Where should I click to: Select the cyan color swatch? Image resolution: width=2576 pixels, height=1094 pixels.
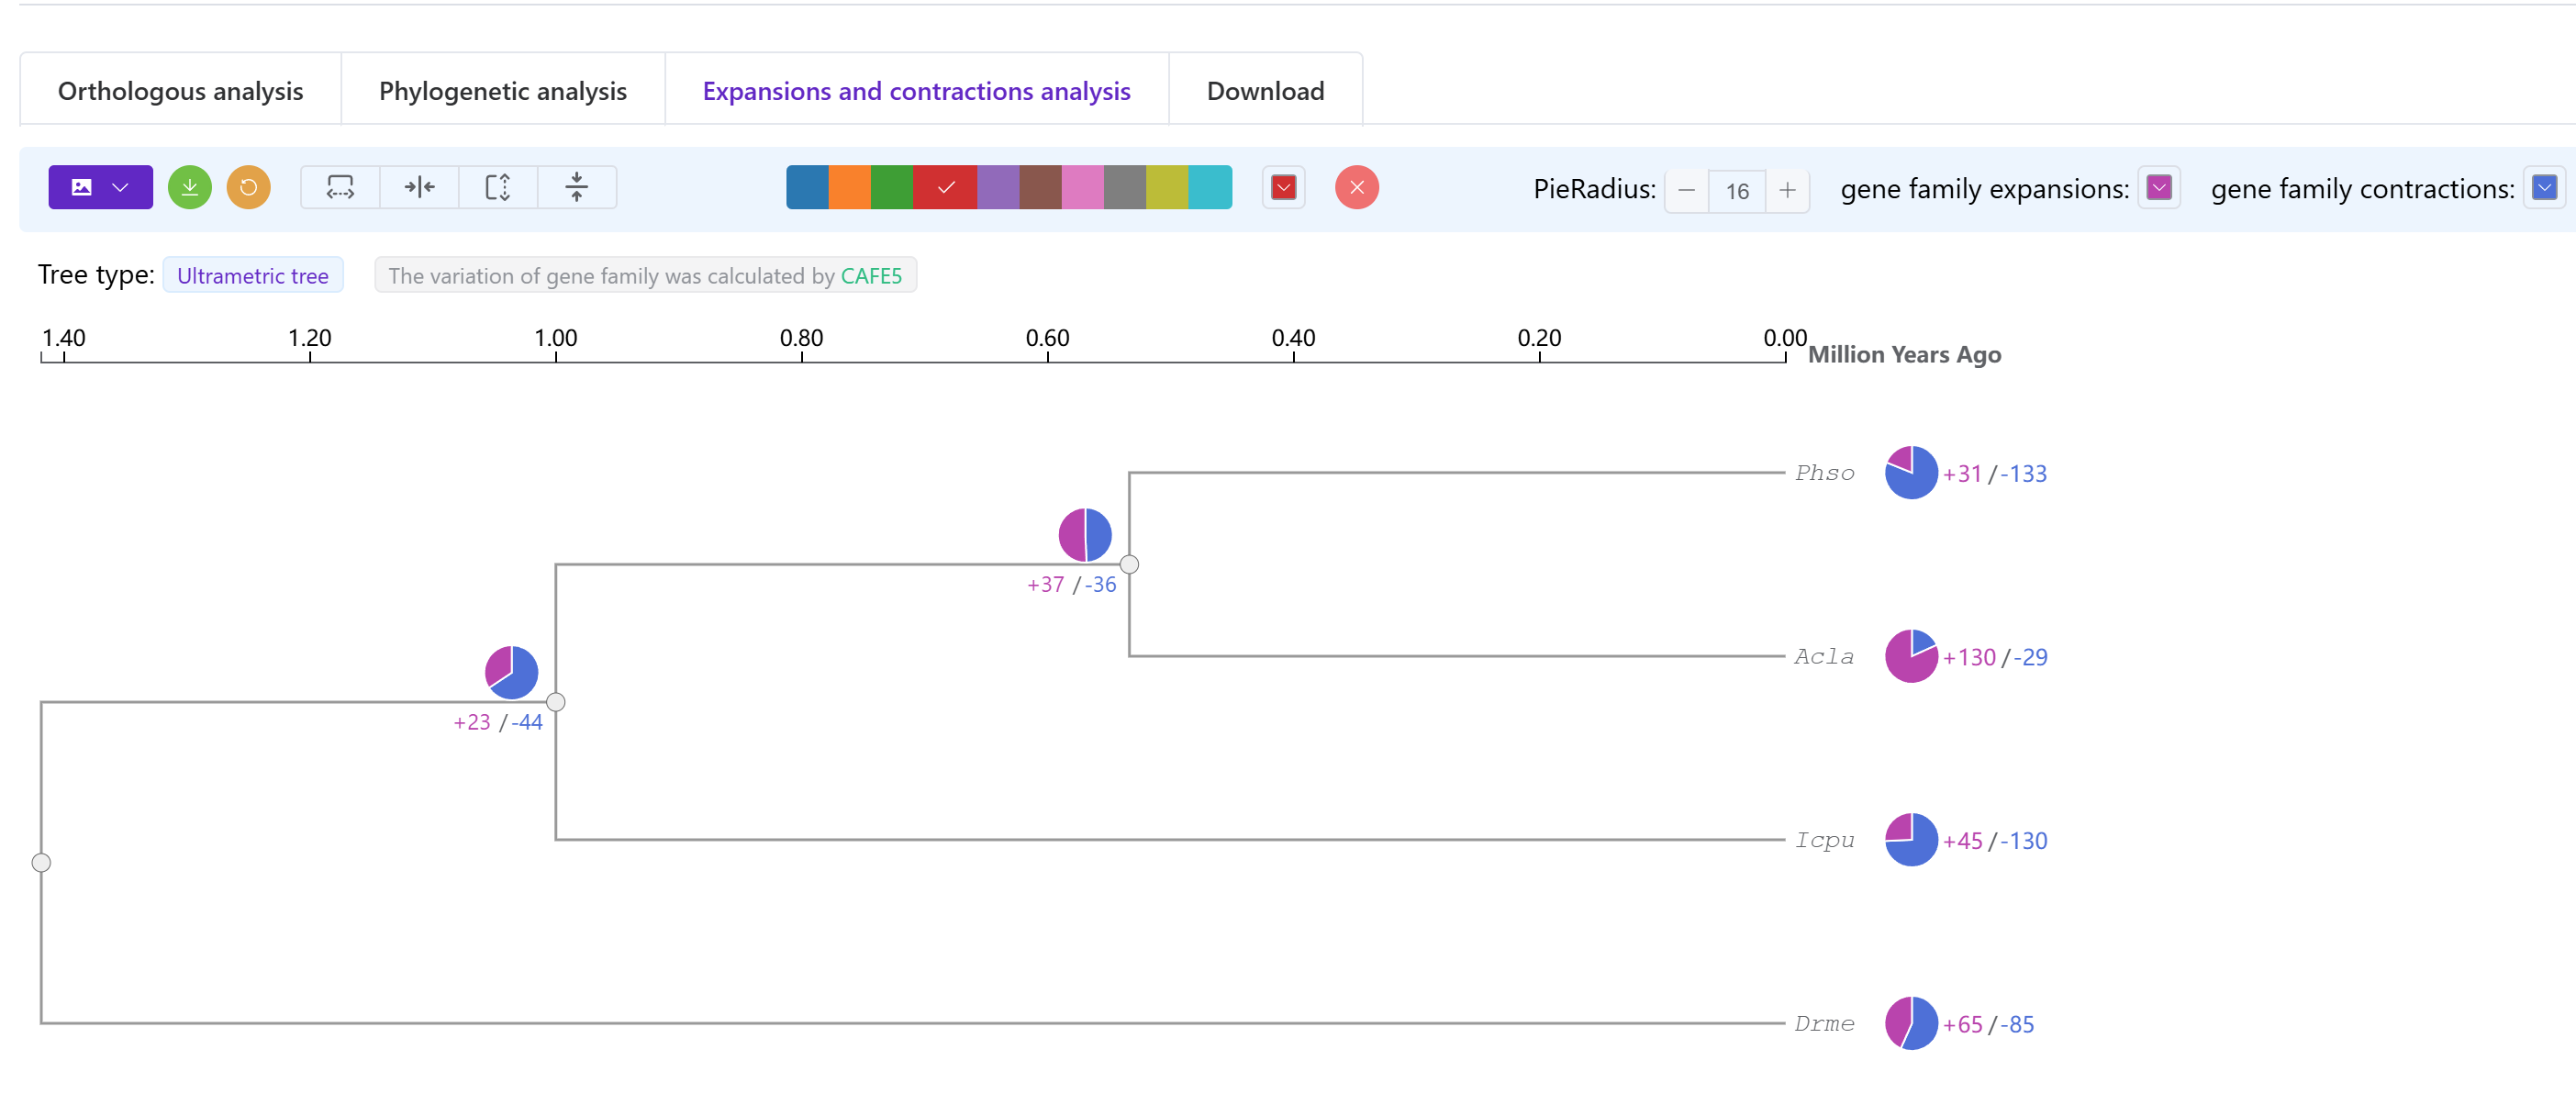pyautogui.click(x=1210, y=187)
